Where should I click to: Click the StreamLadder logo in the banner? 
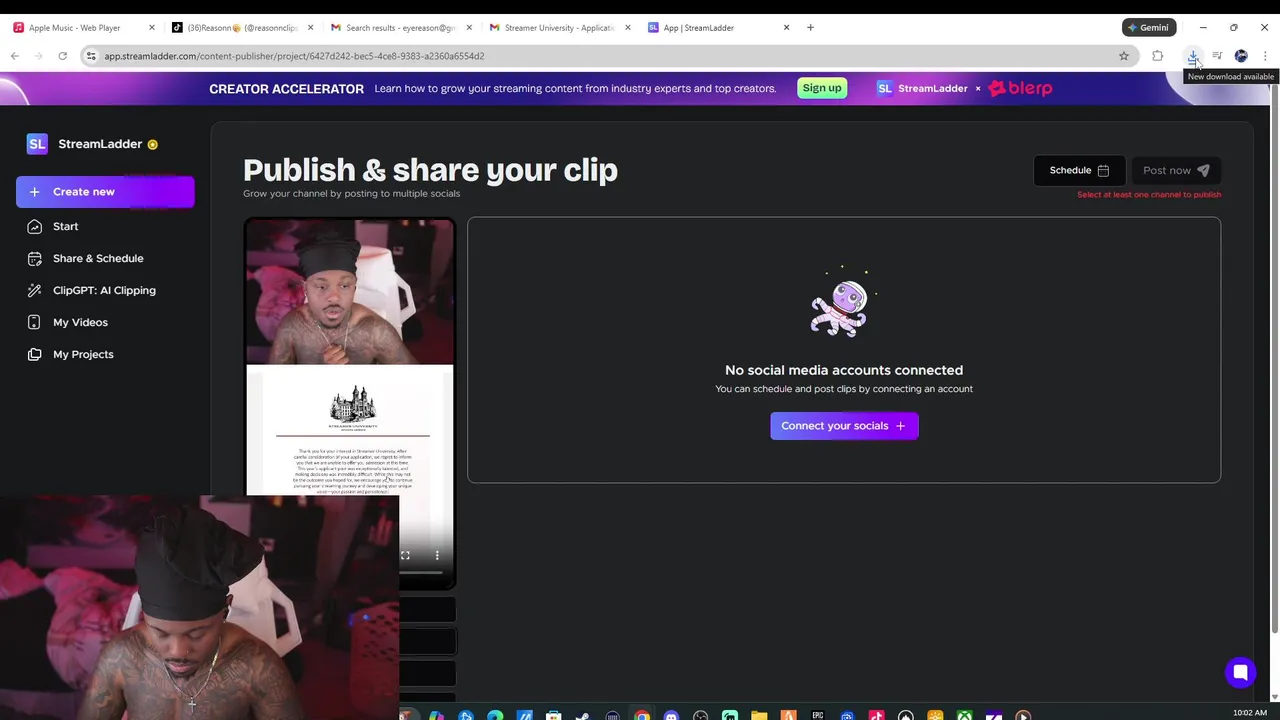[922, 88]
